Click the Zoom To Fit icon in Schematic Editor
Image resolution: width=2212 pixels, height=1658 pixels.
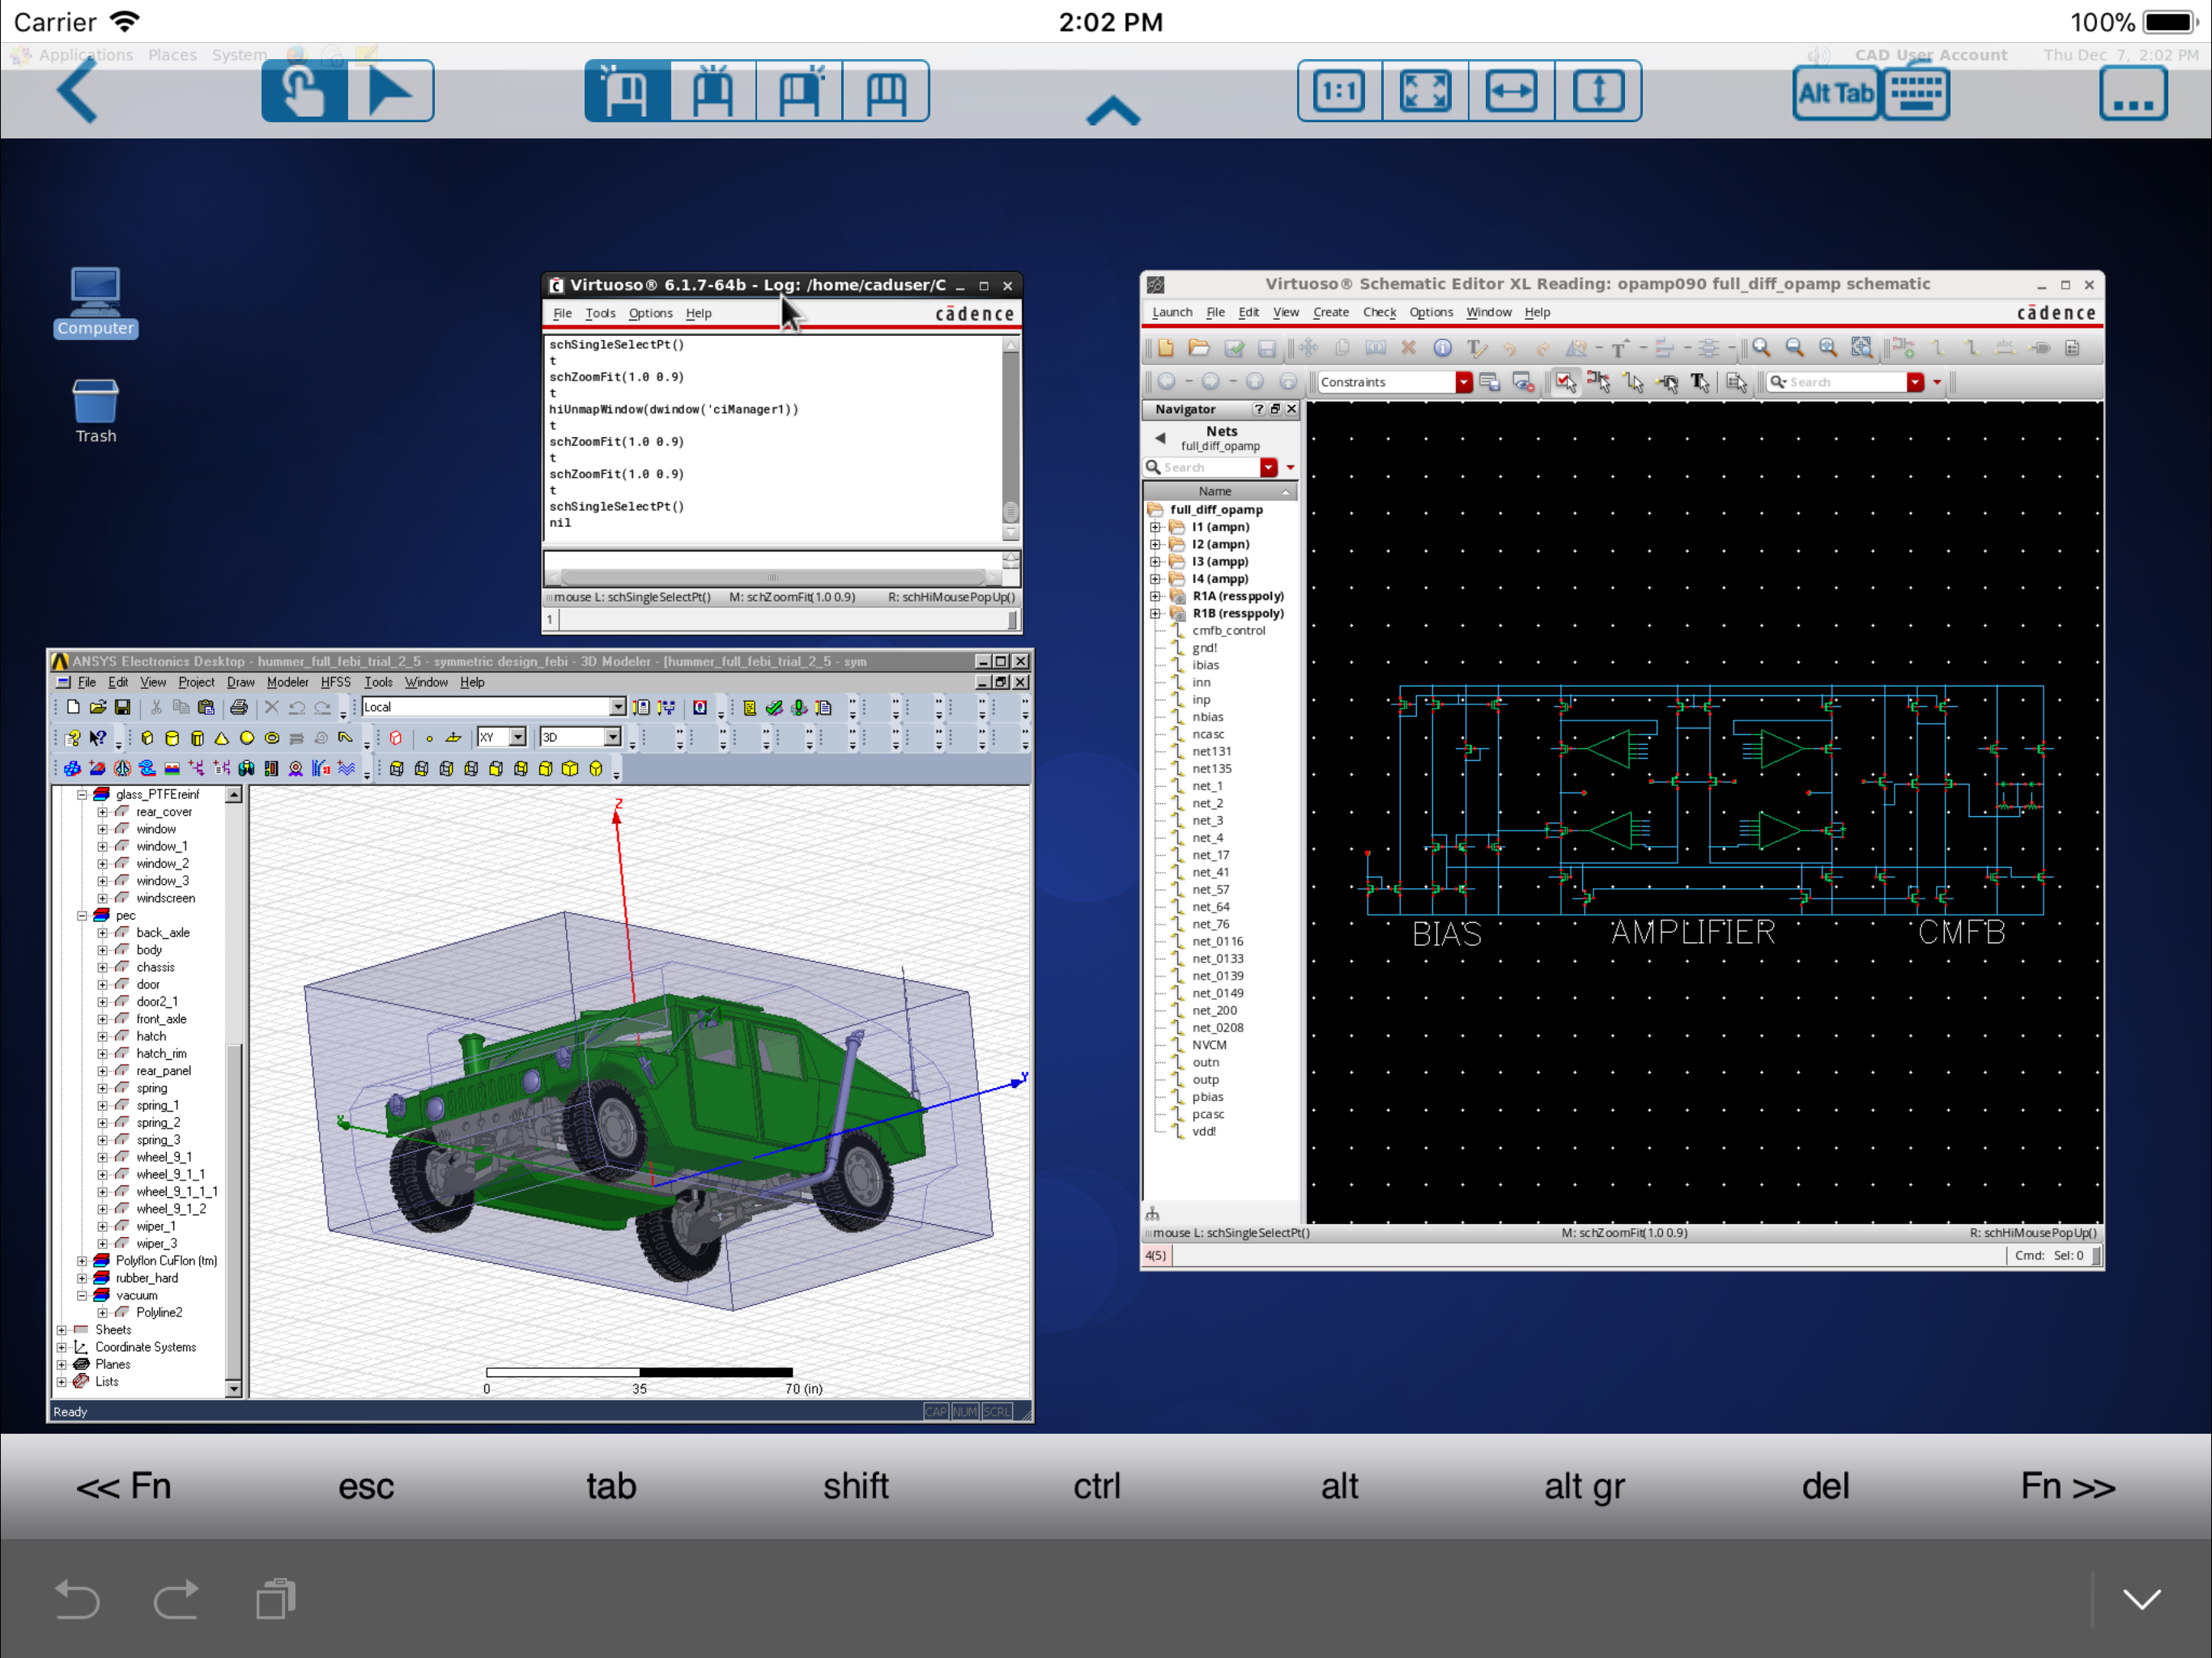[1828, 348]
